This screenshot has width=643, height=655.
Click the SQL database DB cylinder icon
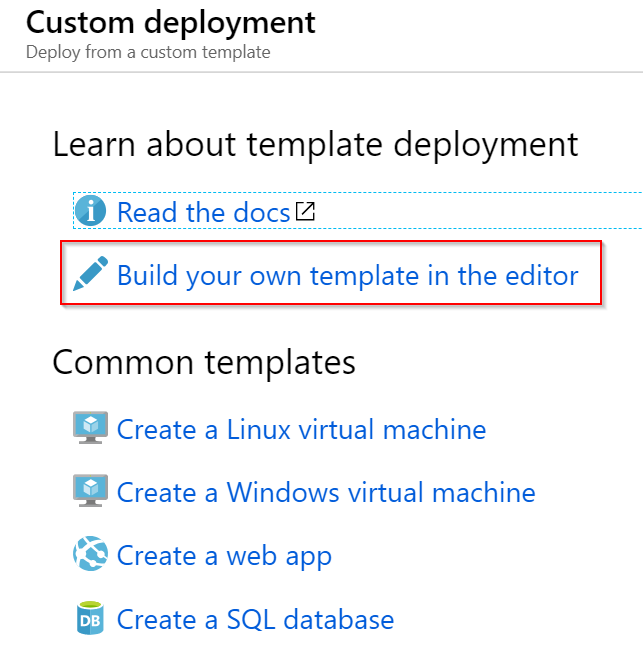coord(90,618)
